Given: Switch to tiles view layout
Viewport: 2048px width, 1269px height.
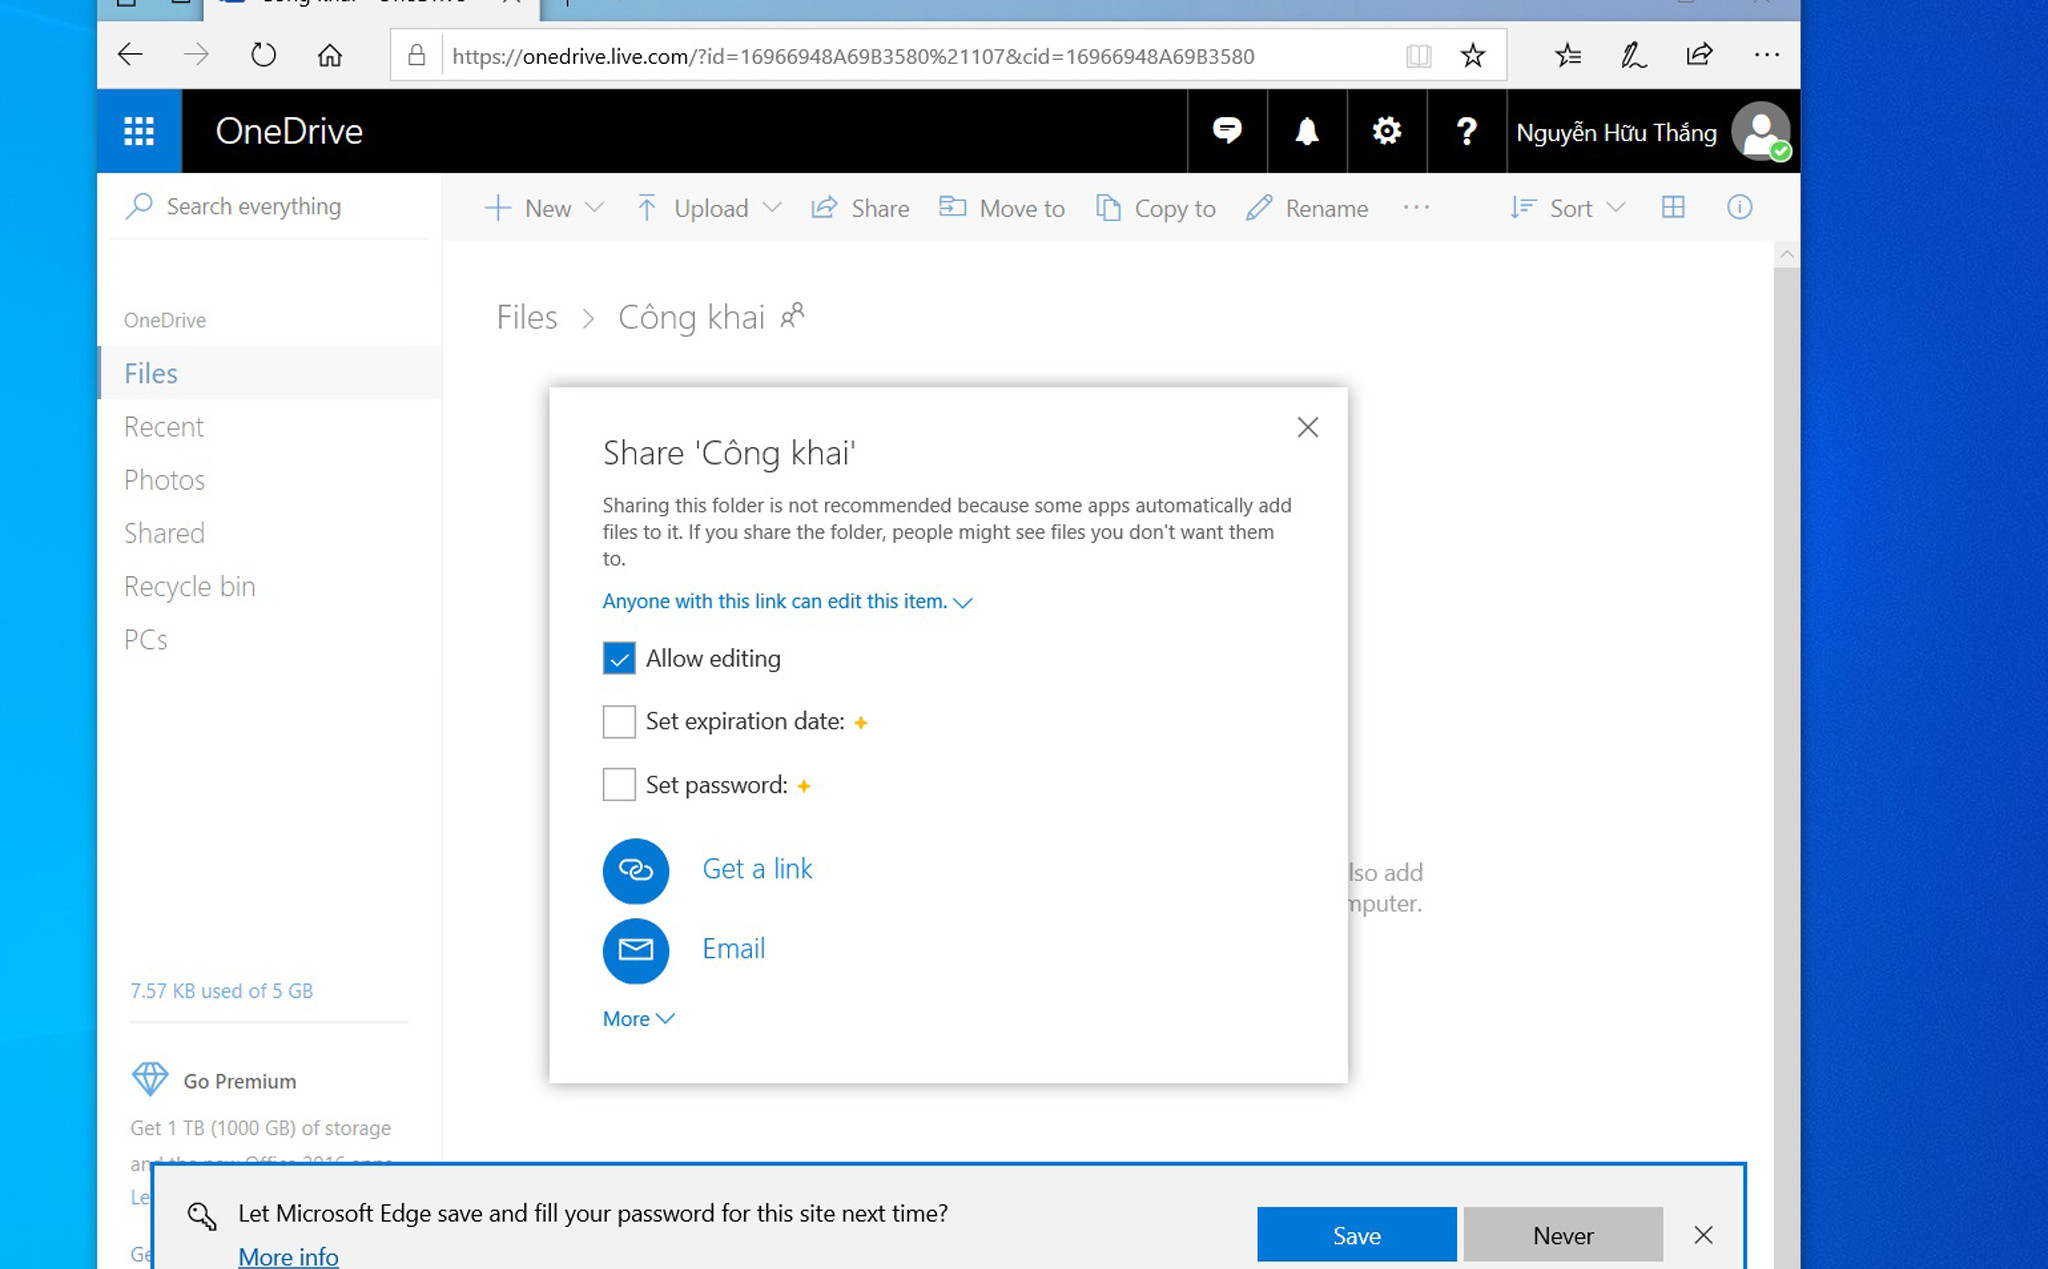Looking at the screenshot, I should click(1673, 207).
